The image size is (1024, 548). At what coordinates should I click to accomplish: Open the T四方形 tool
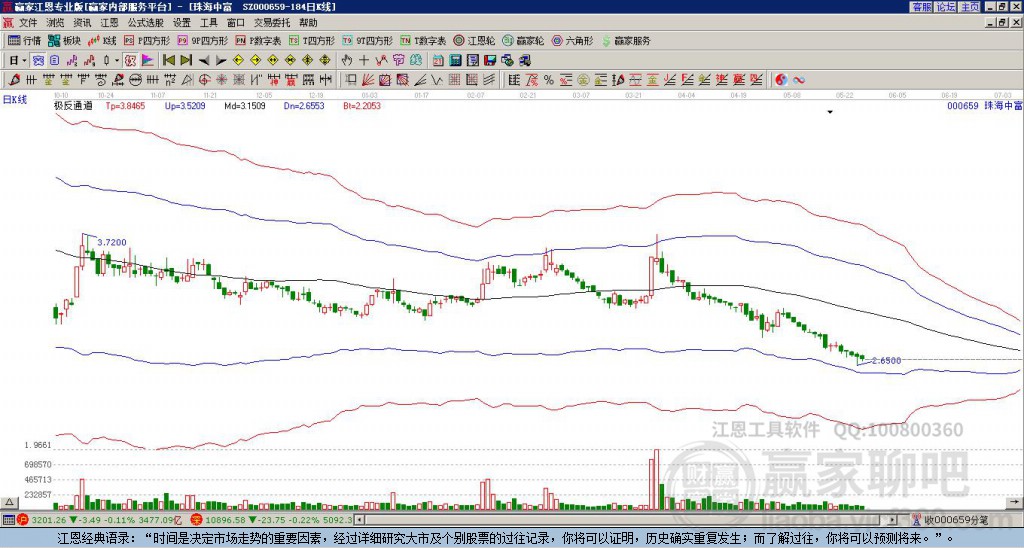click(312, 40)
